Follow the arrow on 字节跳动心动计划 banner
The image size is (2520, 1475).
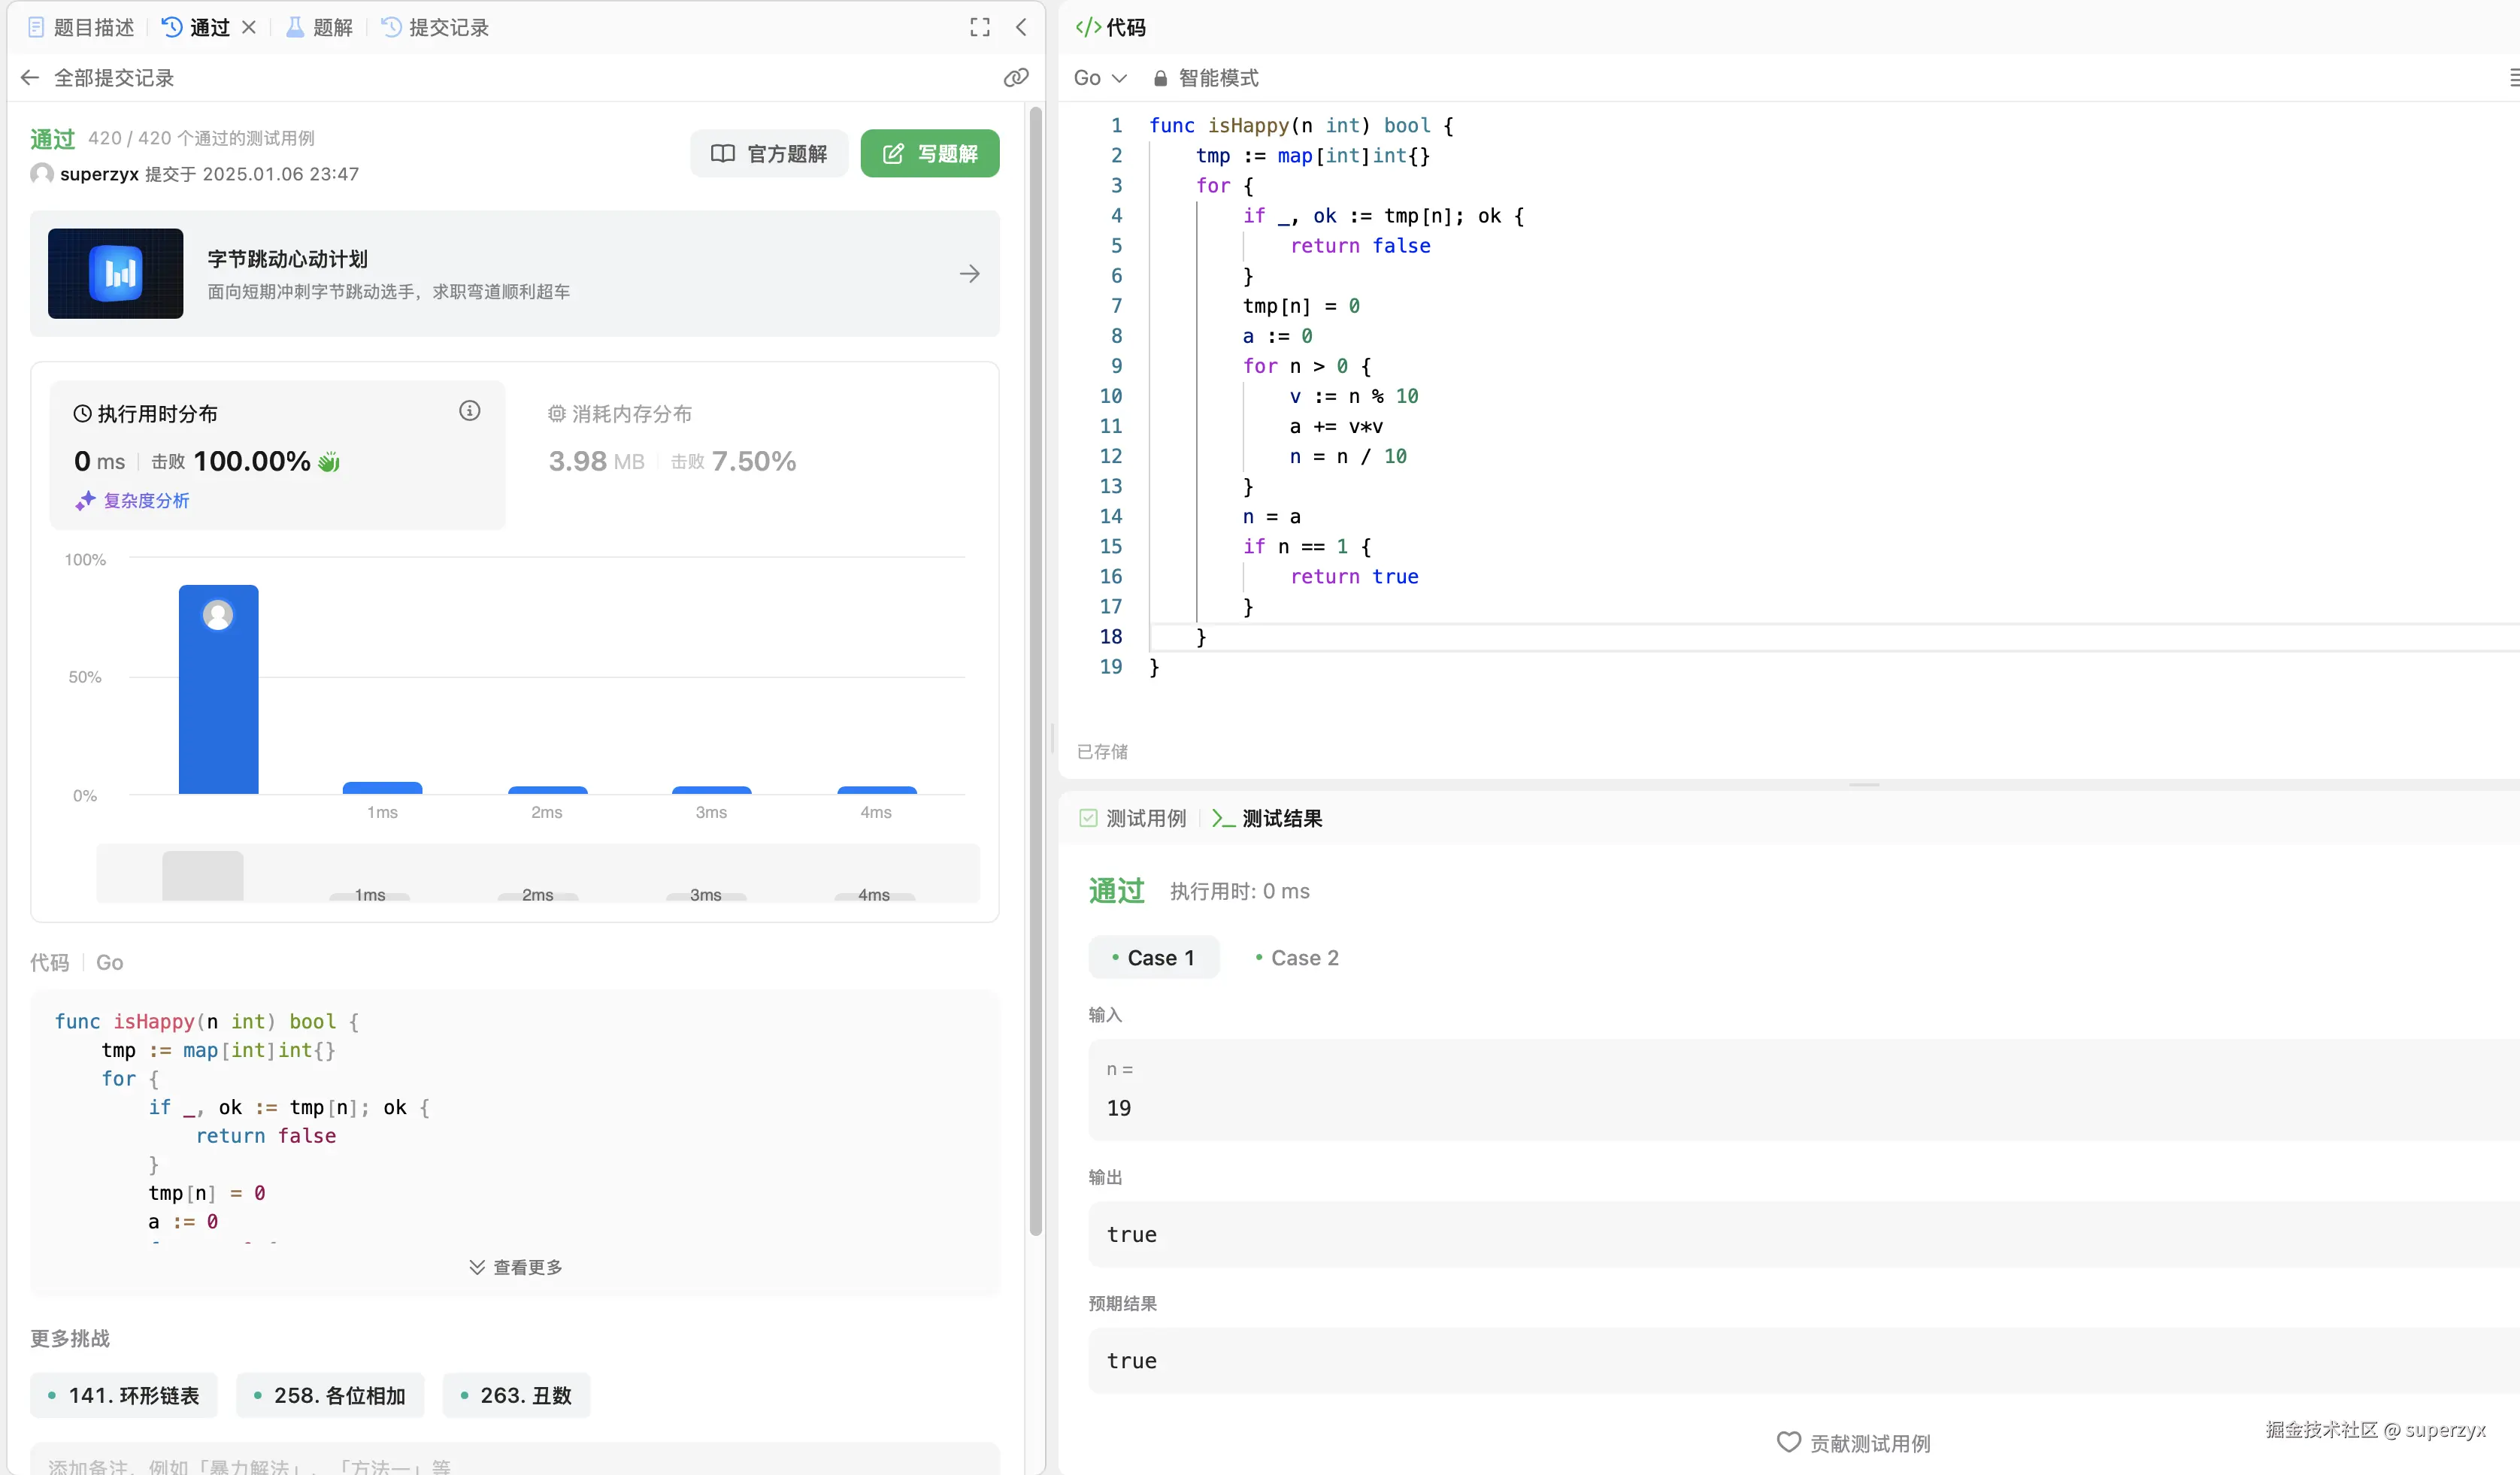969,273
